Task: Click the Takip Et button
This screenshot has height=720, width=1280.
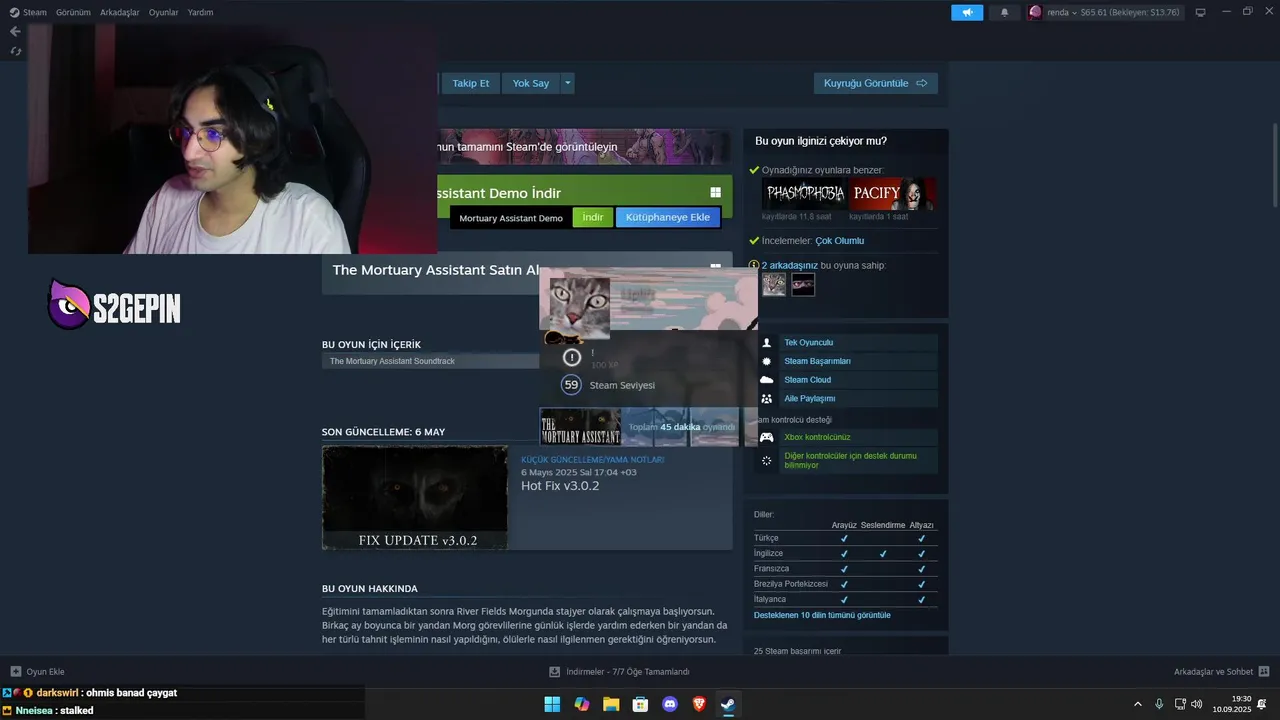Action: click(470, 83)
